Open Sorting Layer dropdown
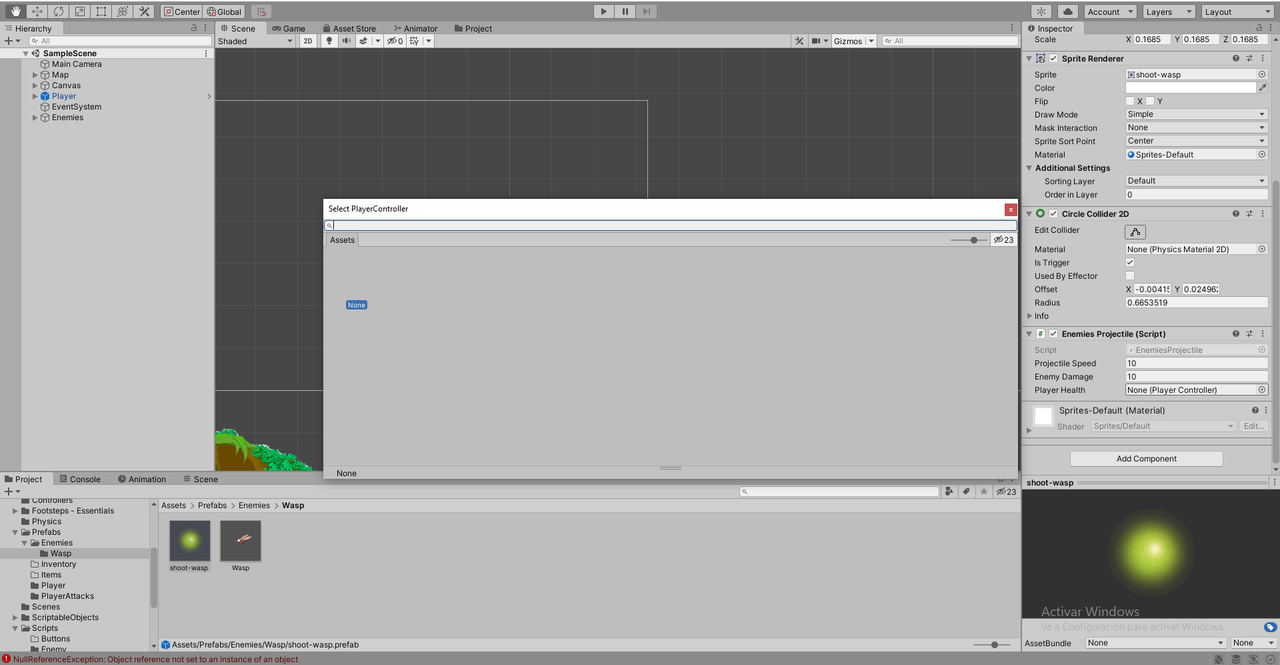 (1196, 181)
